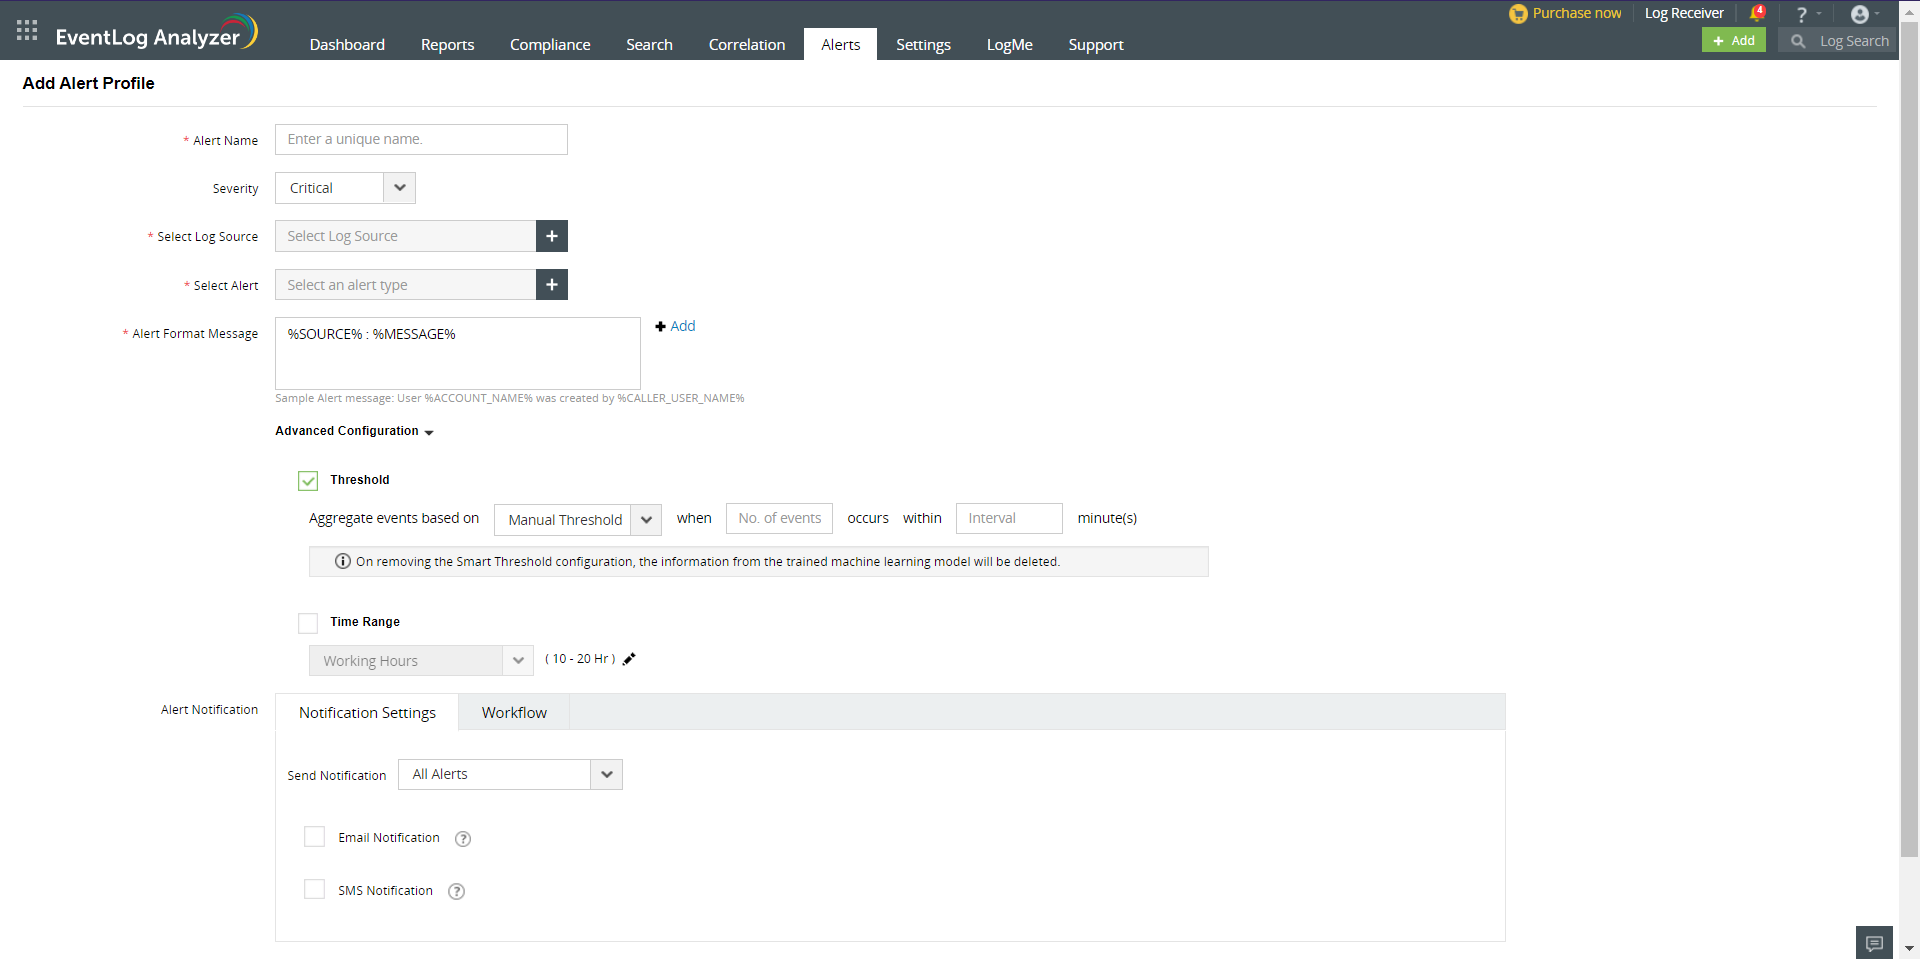Click the green Add button in header
The image size is (1920, 959).
tap(1734, 40)
